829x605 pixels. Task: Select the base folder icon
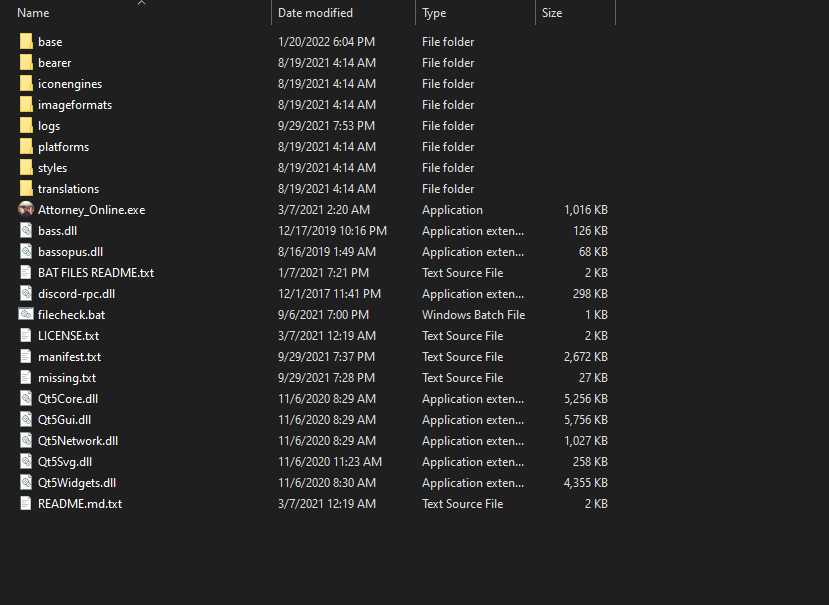tap(26, 42)
